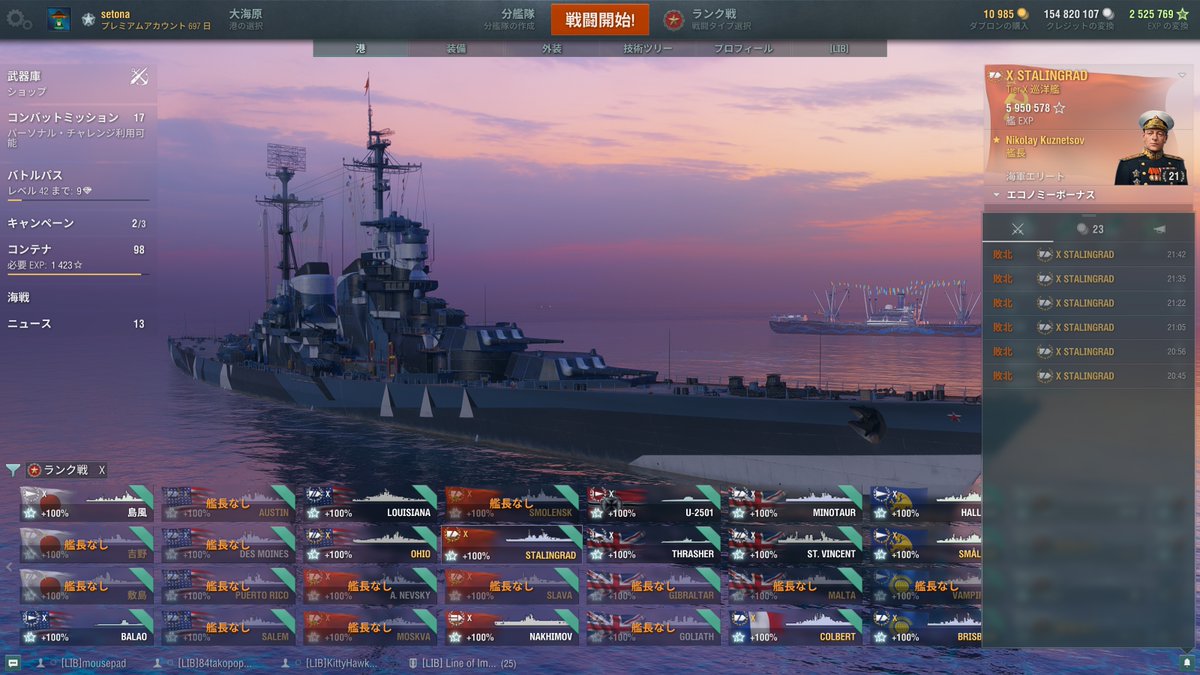Viewport: 1200px width, 675px height.
Task: Click the doubloon coin icon
Action: click(x=1022, y=14)
